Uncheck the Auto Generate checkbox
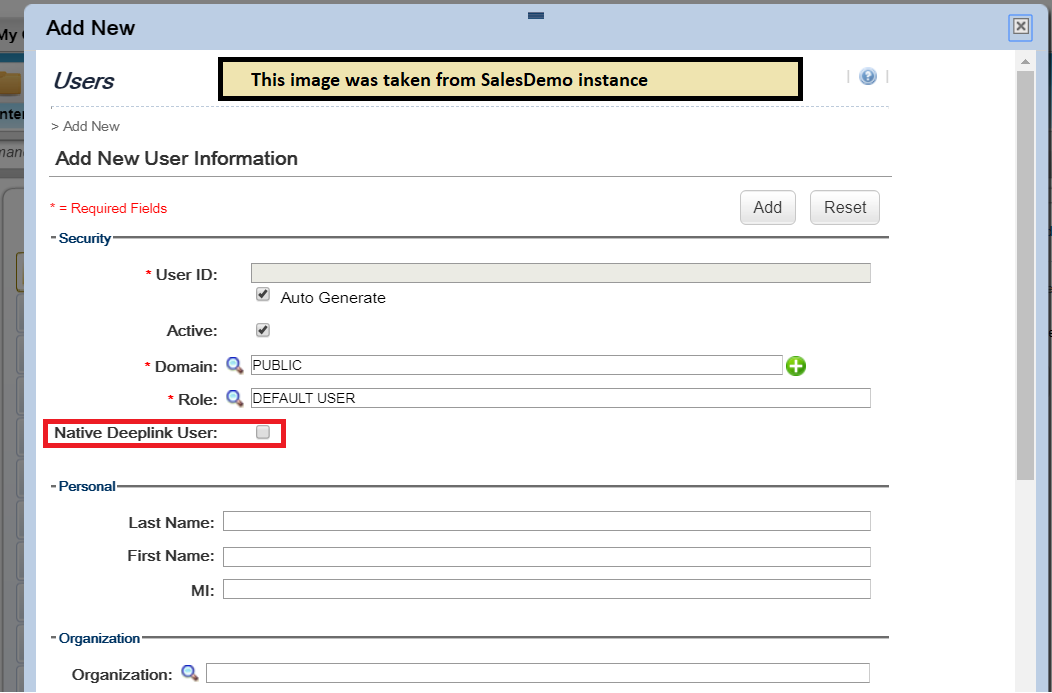This screenshot has width=1052, height=693. tap(263, 295)
